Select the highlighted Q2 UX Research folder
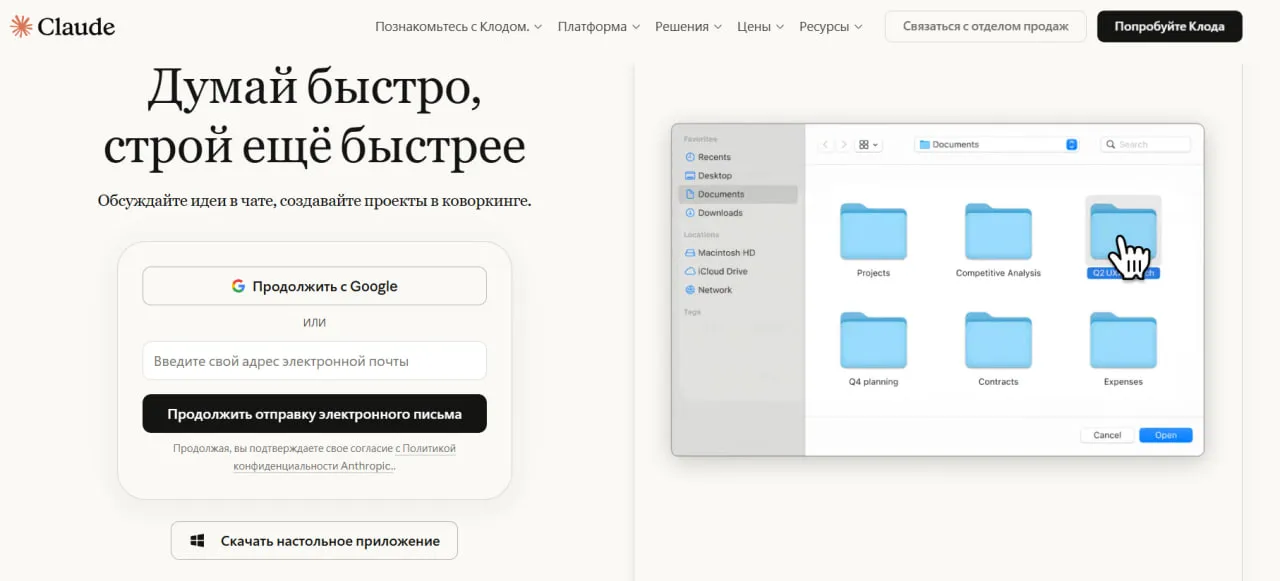This screenshot has width=1280, height=581. 1123,238
